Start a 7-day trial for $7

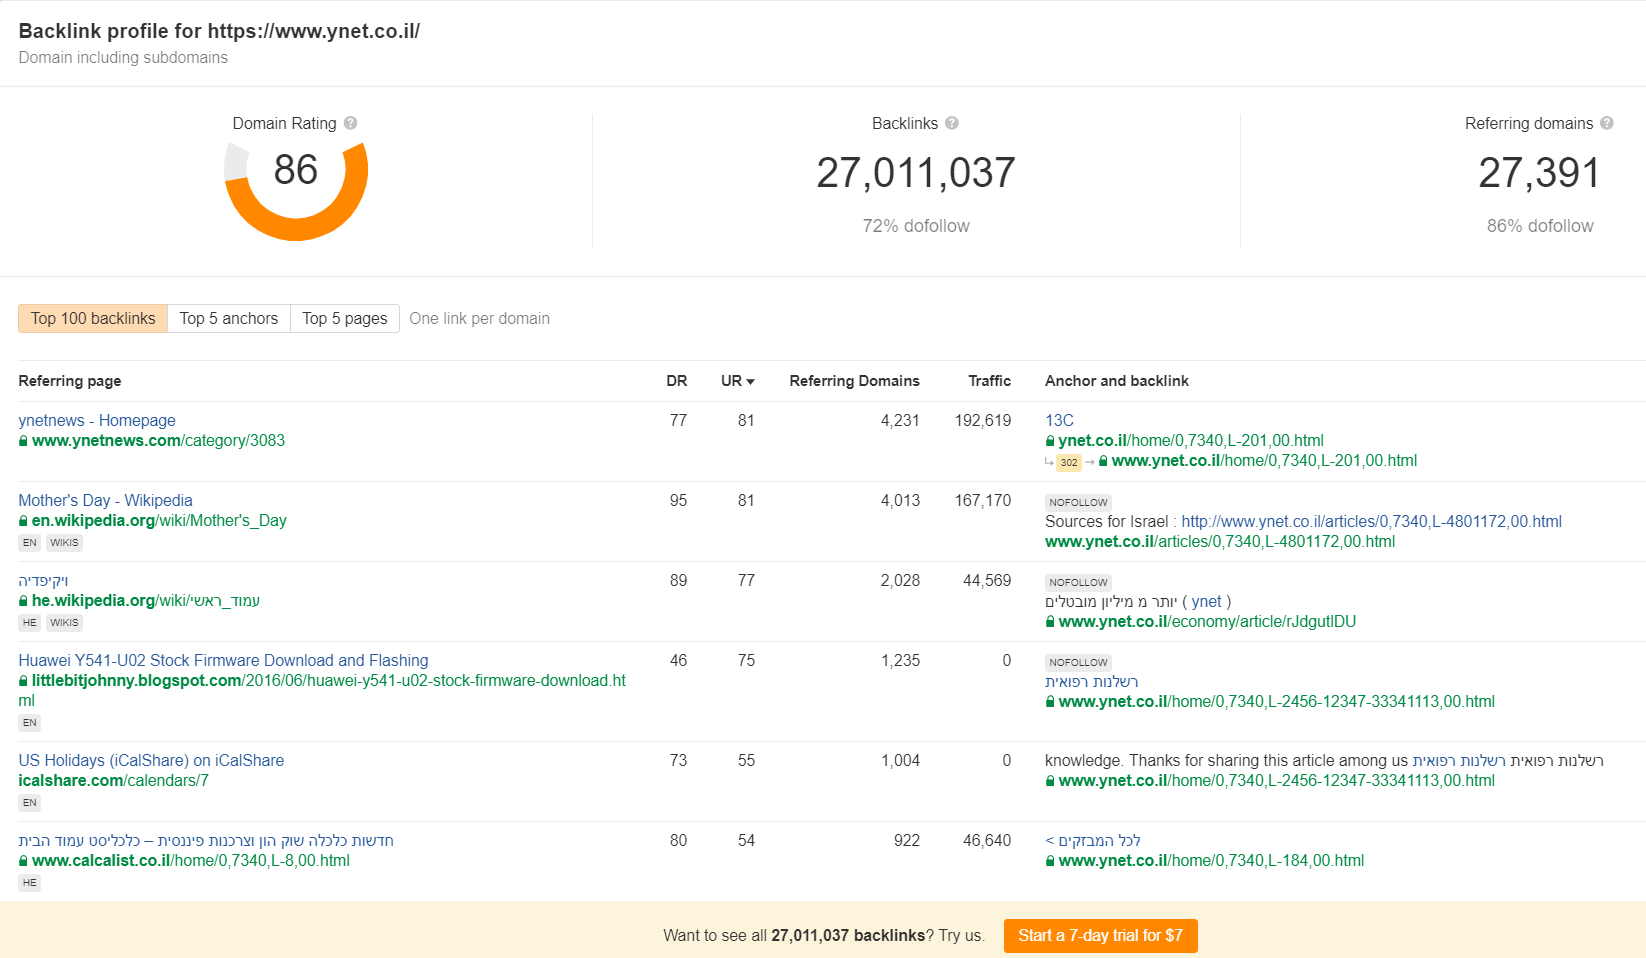click(1100, 936)
